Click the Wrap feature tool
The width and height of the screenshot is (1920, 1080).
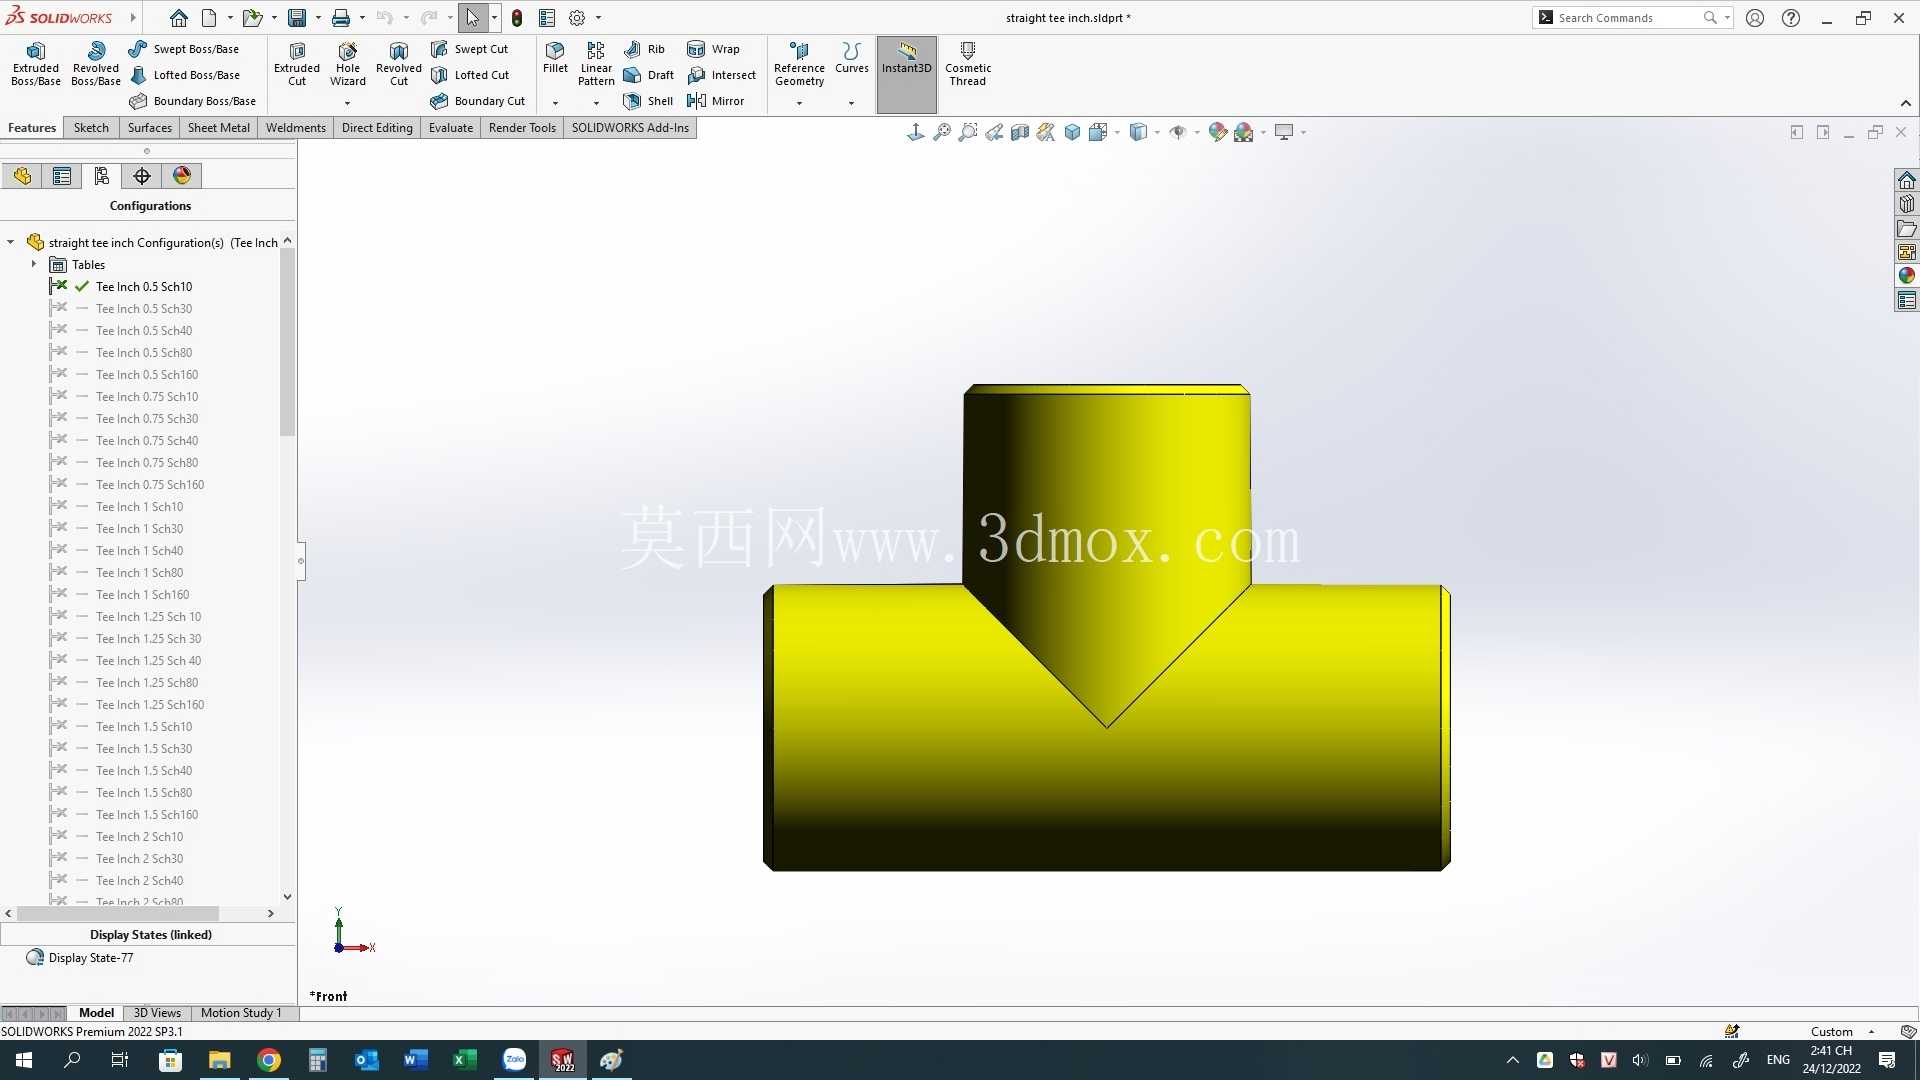(713, 49)
